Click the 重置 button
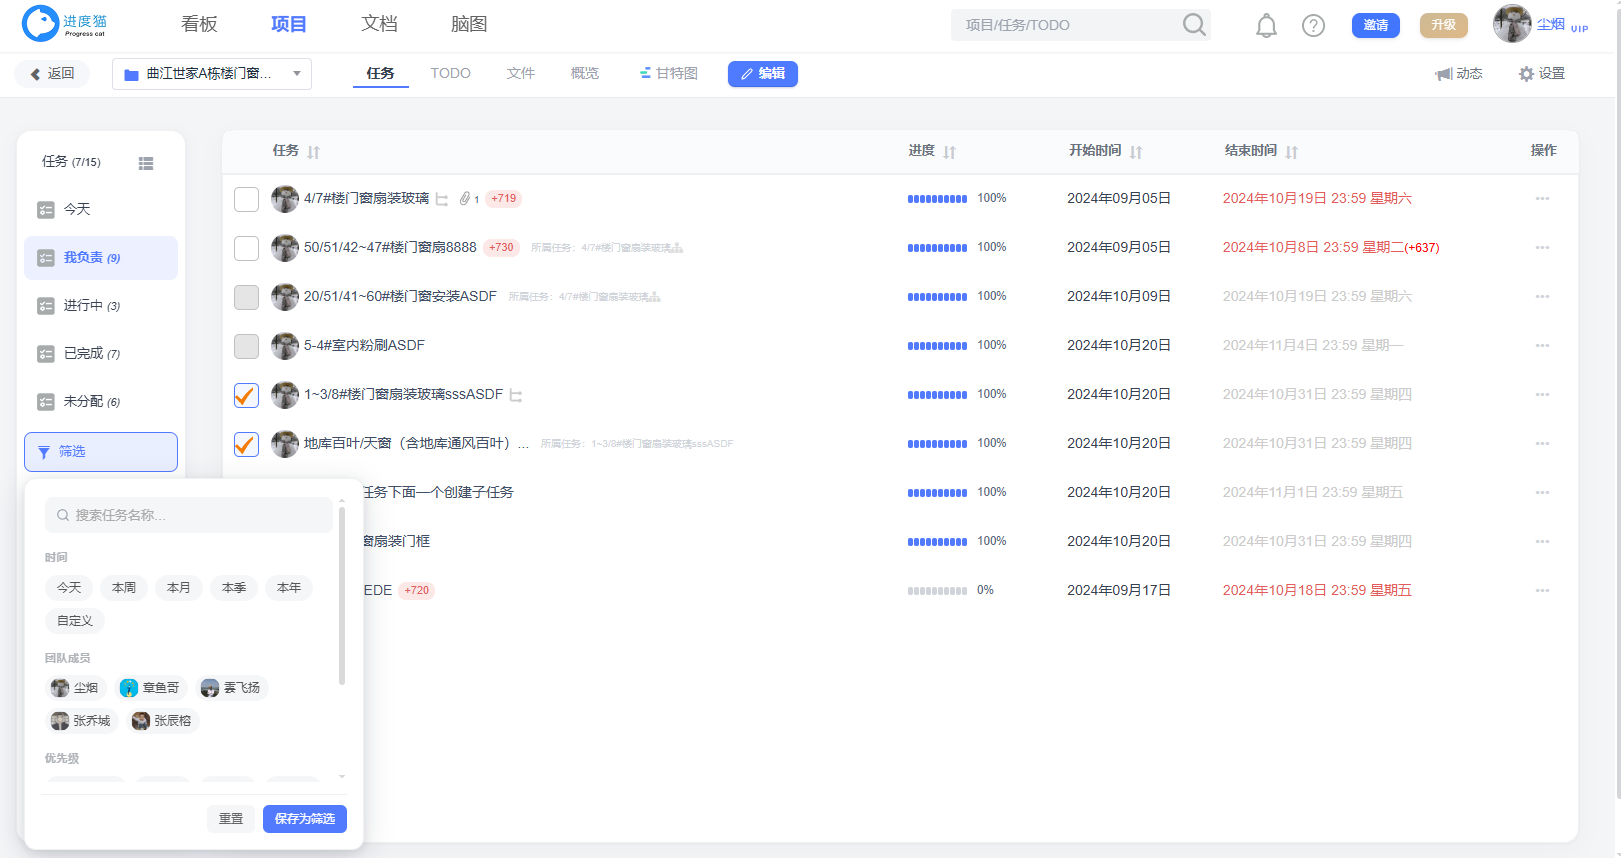The width and height of the screenshot is (1621, 858). (231, 819)
